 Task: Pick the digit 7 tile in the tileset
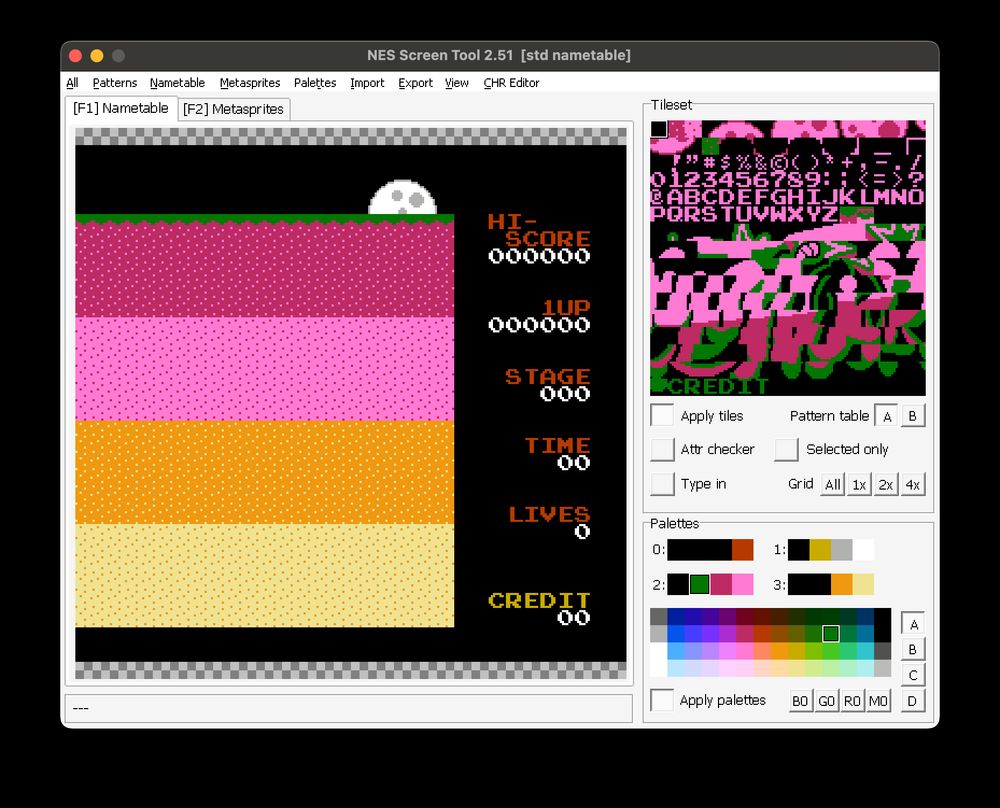tap(779, 180)
